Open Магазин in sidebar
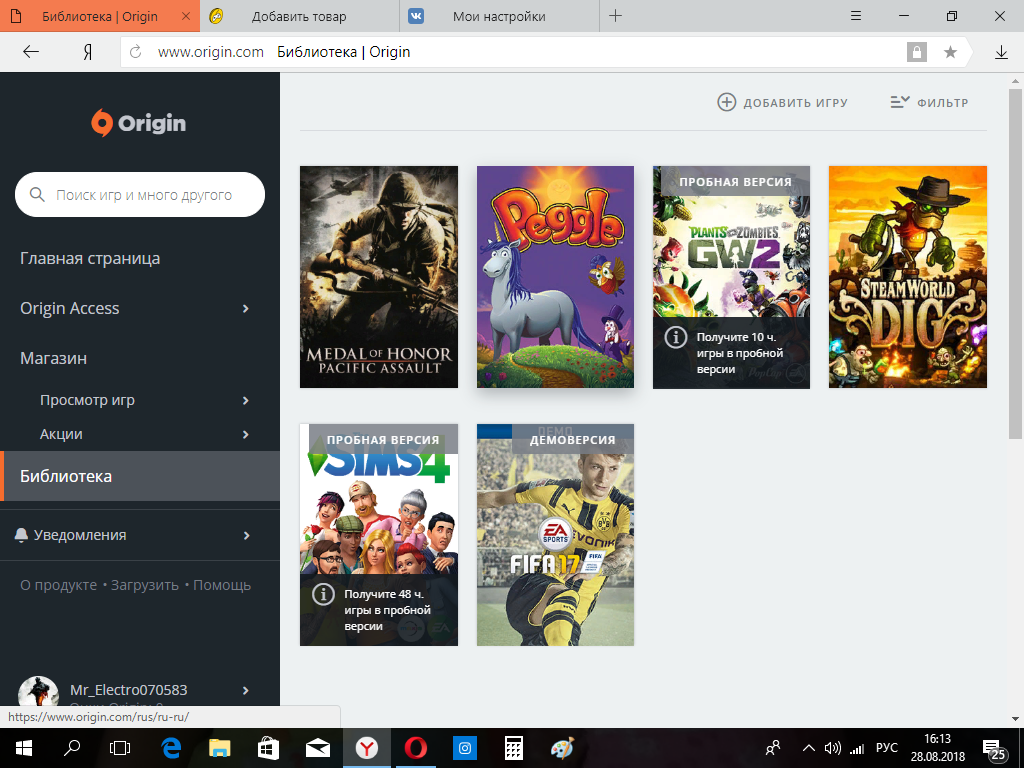Viewport: 1024px width, 768px height. [x=54, y=358]
